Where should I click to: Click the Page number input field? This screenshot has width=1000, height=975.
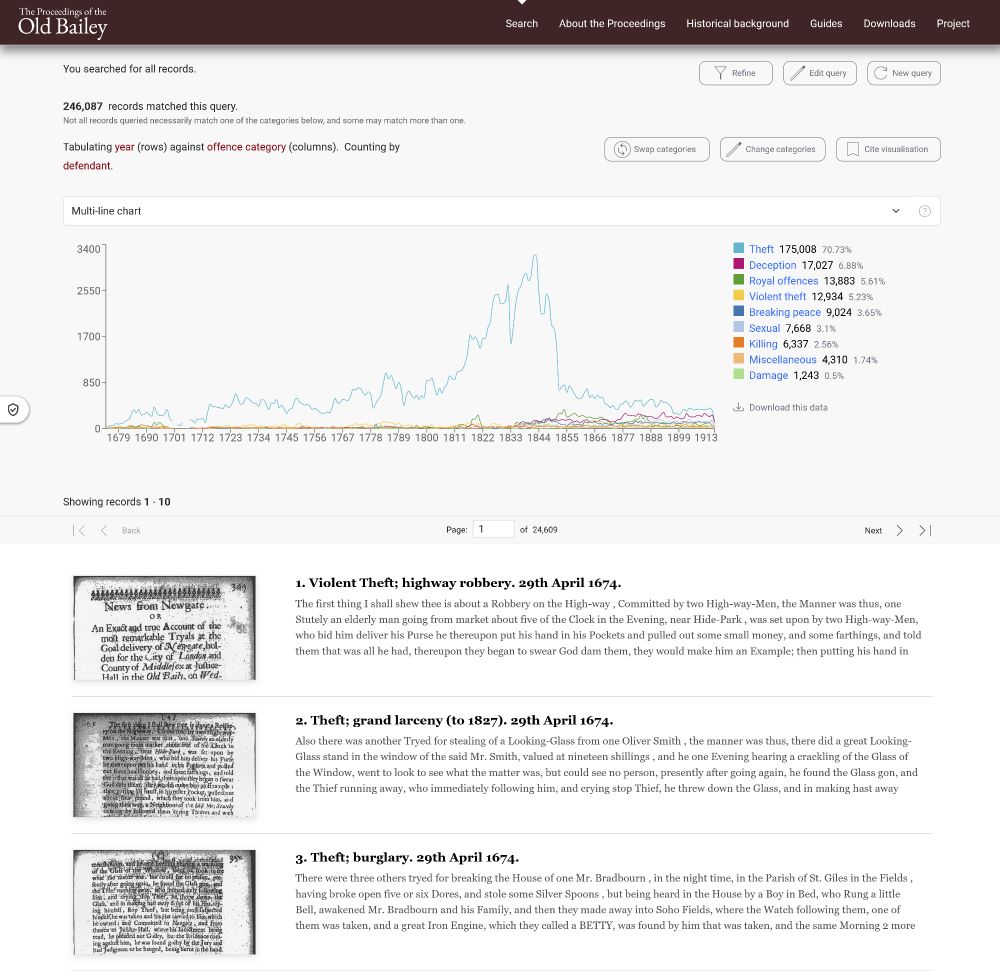coord(493,529)
